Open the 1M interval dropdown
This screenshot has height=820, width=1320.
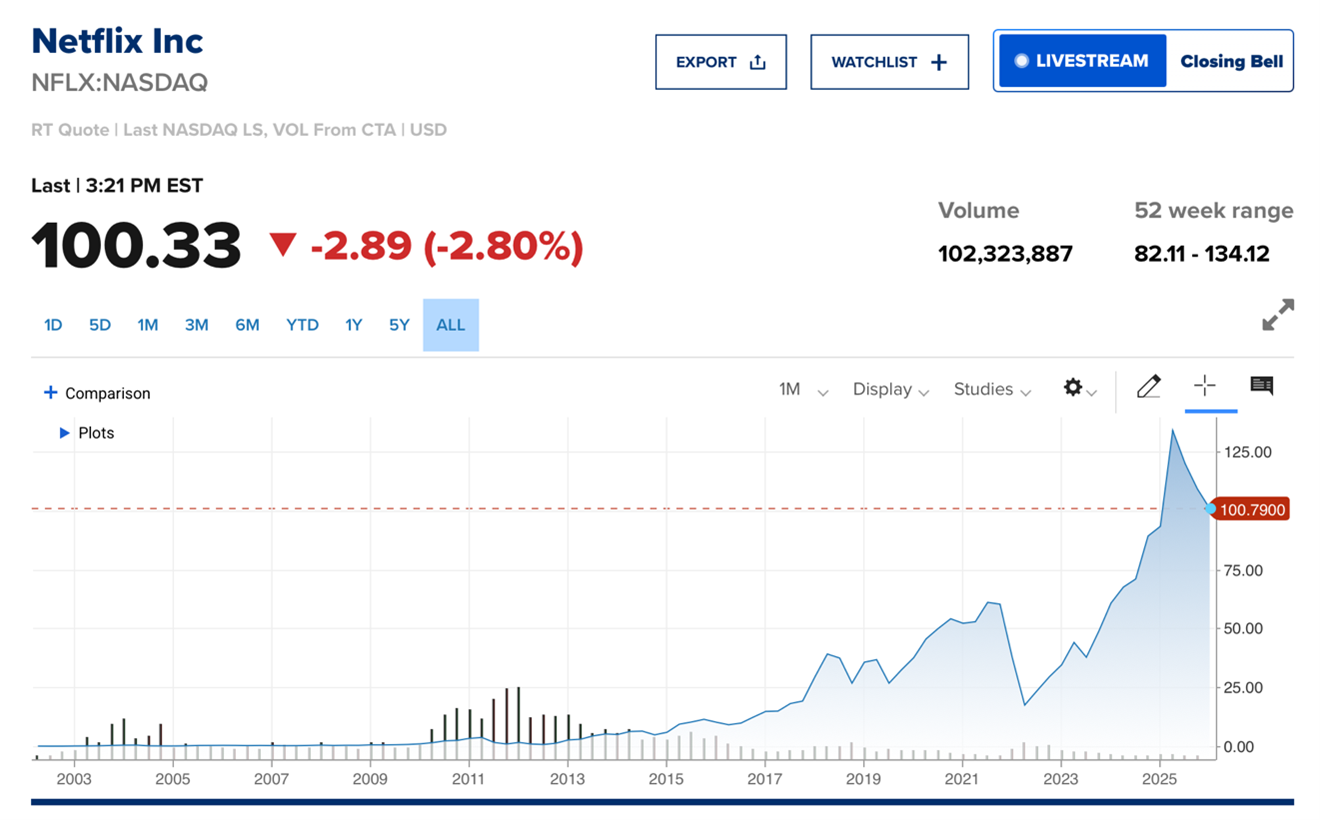tap(803, 390)
